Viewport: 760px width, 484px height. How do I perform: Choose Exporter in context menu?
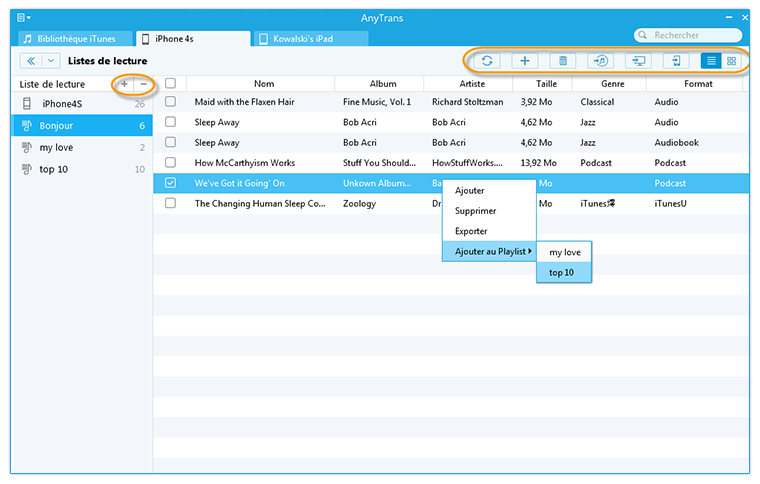[x=489, y=231]
